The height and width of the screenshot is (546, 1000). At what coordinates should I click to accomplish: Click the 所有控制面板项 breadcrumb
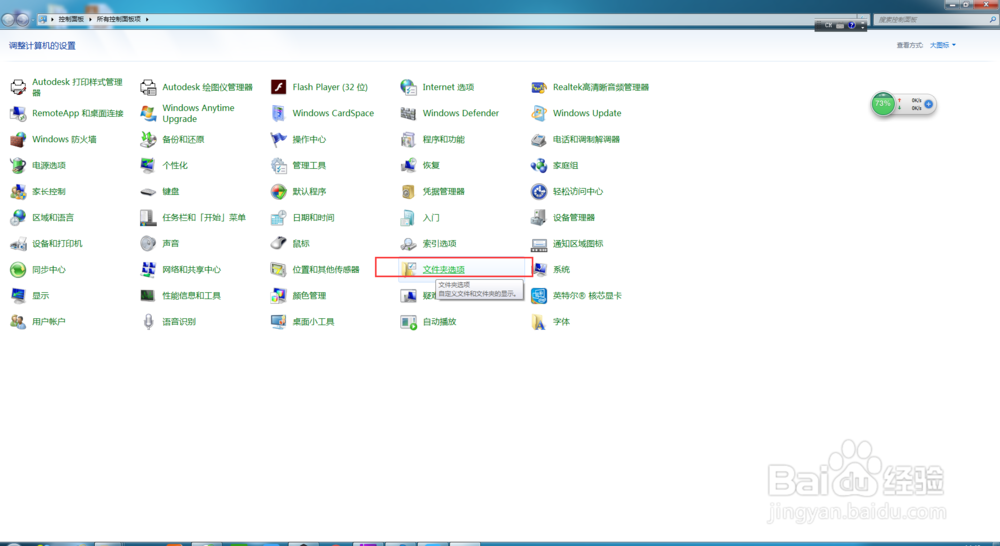click(x=119, y=19)
